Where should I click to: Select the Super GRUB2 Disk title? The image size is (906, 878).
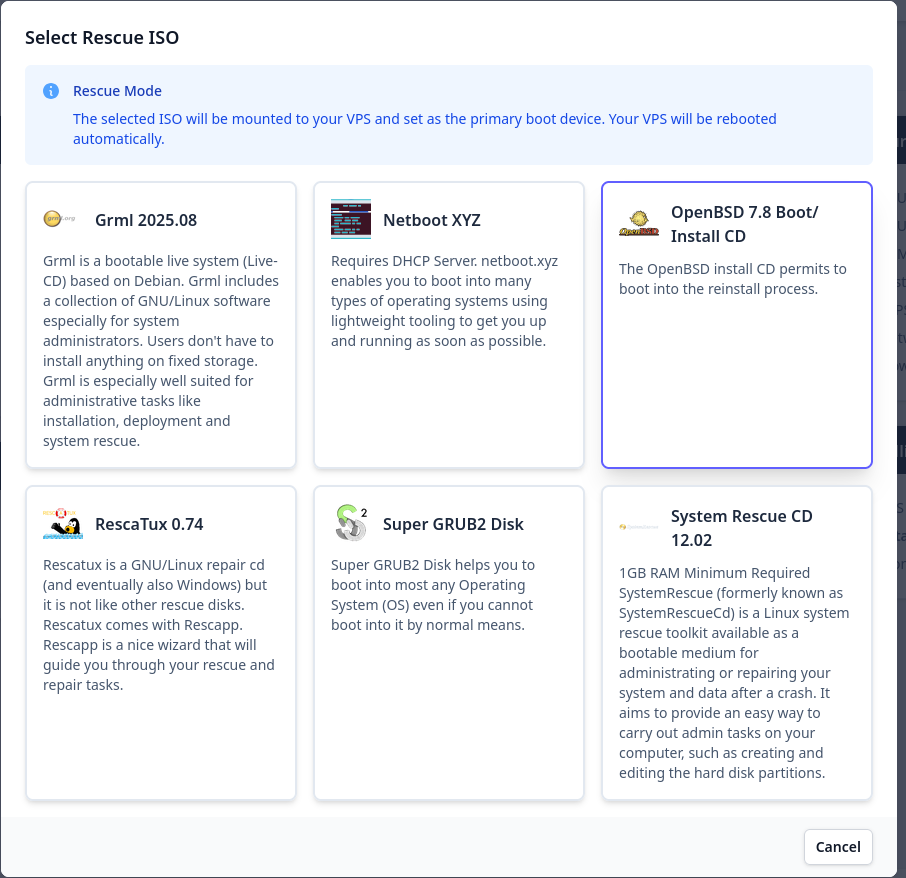[x=453, y=524]
